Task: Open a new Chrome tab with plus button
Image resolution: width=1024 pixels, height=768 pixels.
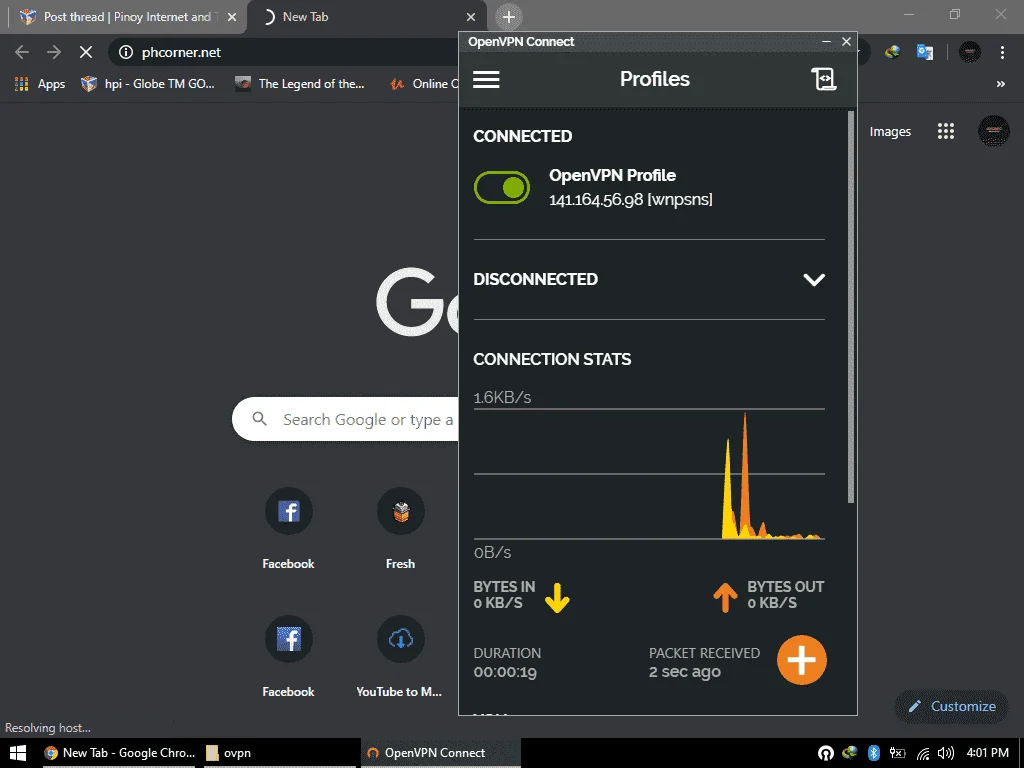Action: point(509,17)
